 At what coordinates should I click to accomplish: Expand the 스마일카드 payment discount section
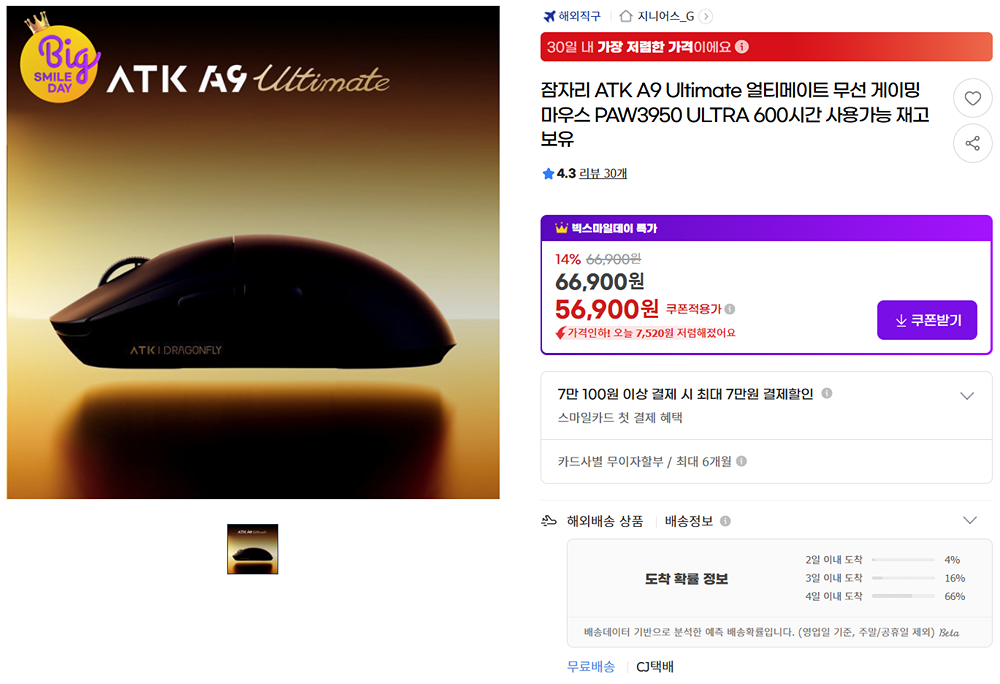967,396
